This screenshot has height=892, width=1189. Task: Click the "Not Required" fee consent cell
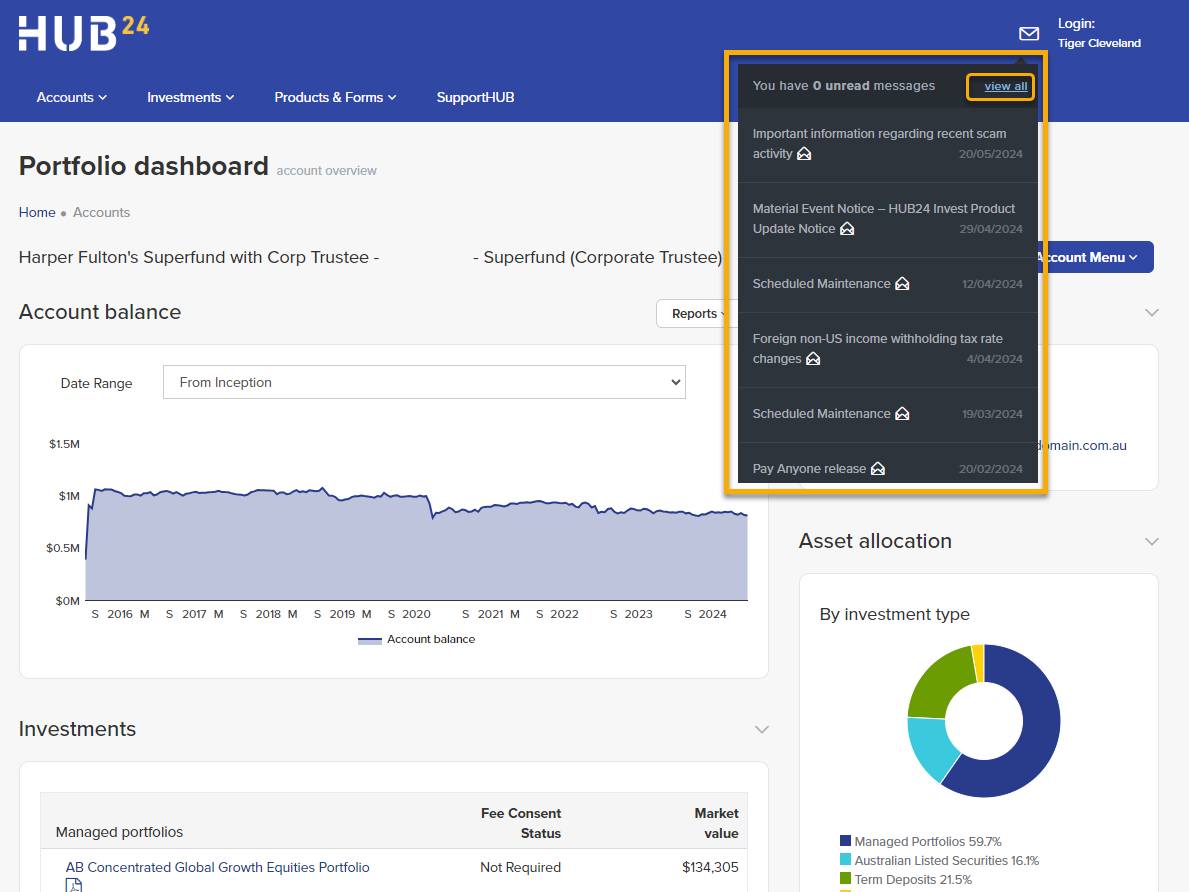520,867
